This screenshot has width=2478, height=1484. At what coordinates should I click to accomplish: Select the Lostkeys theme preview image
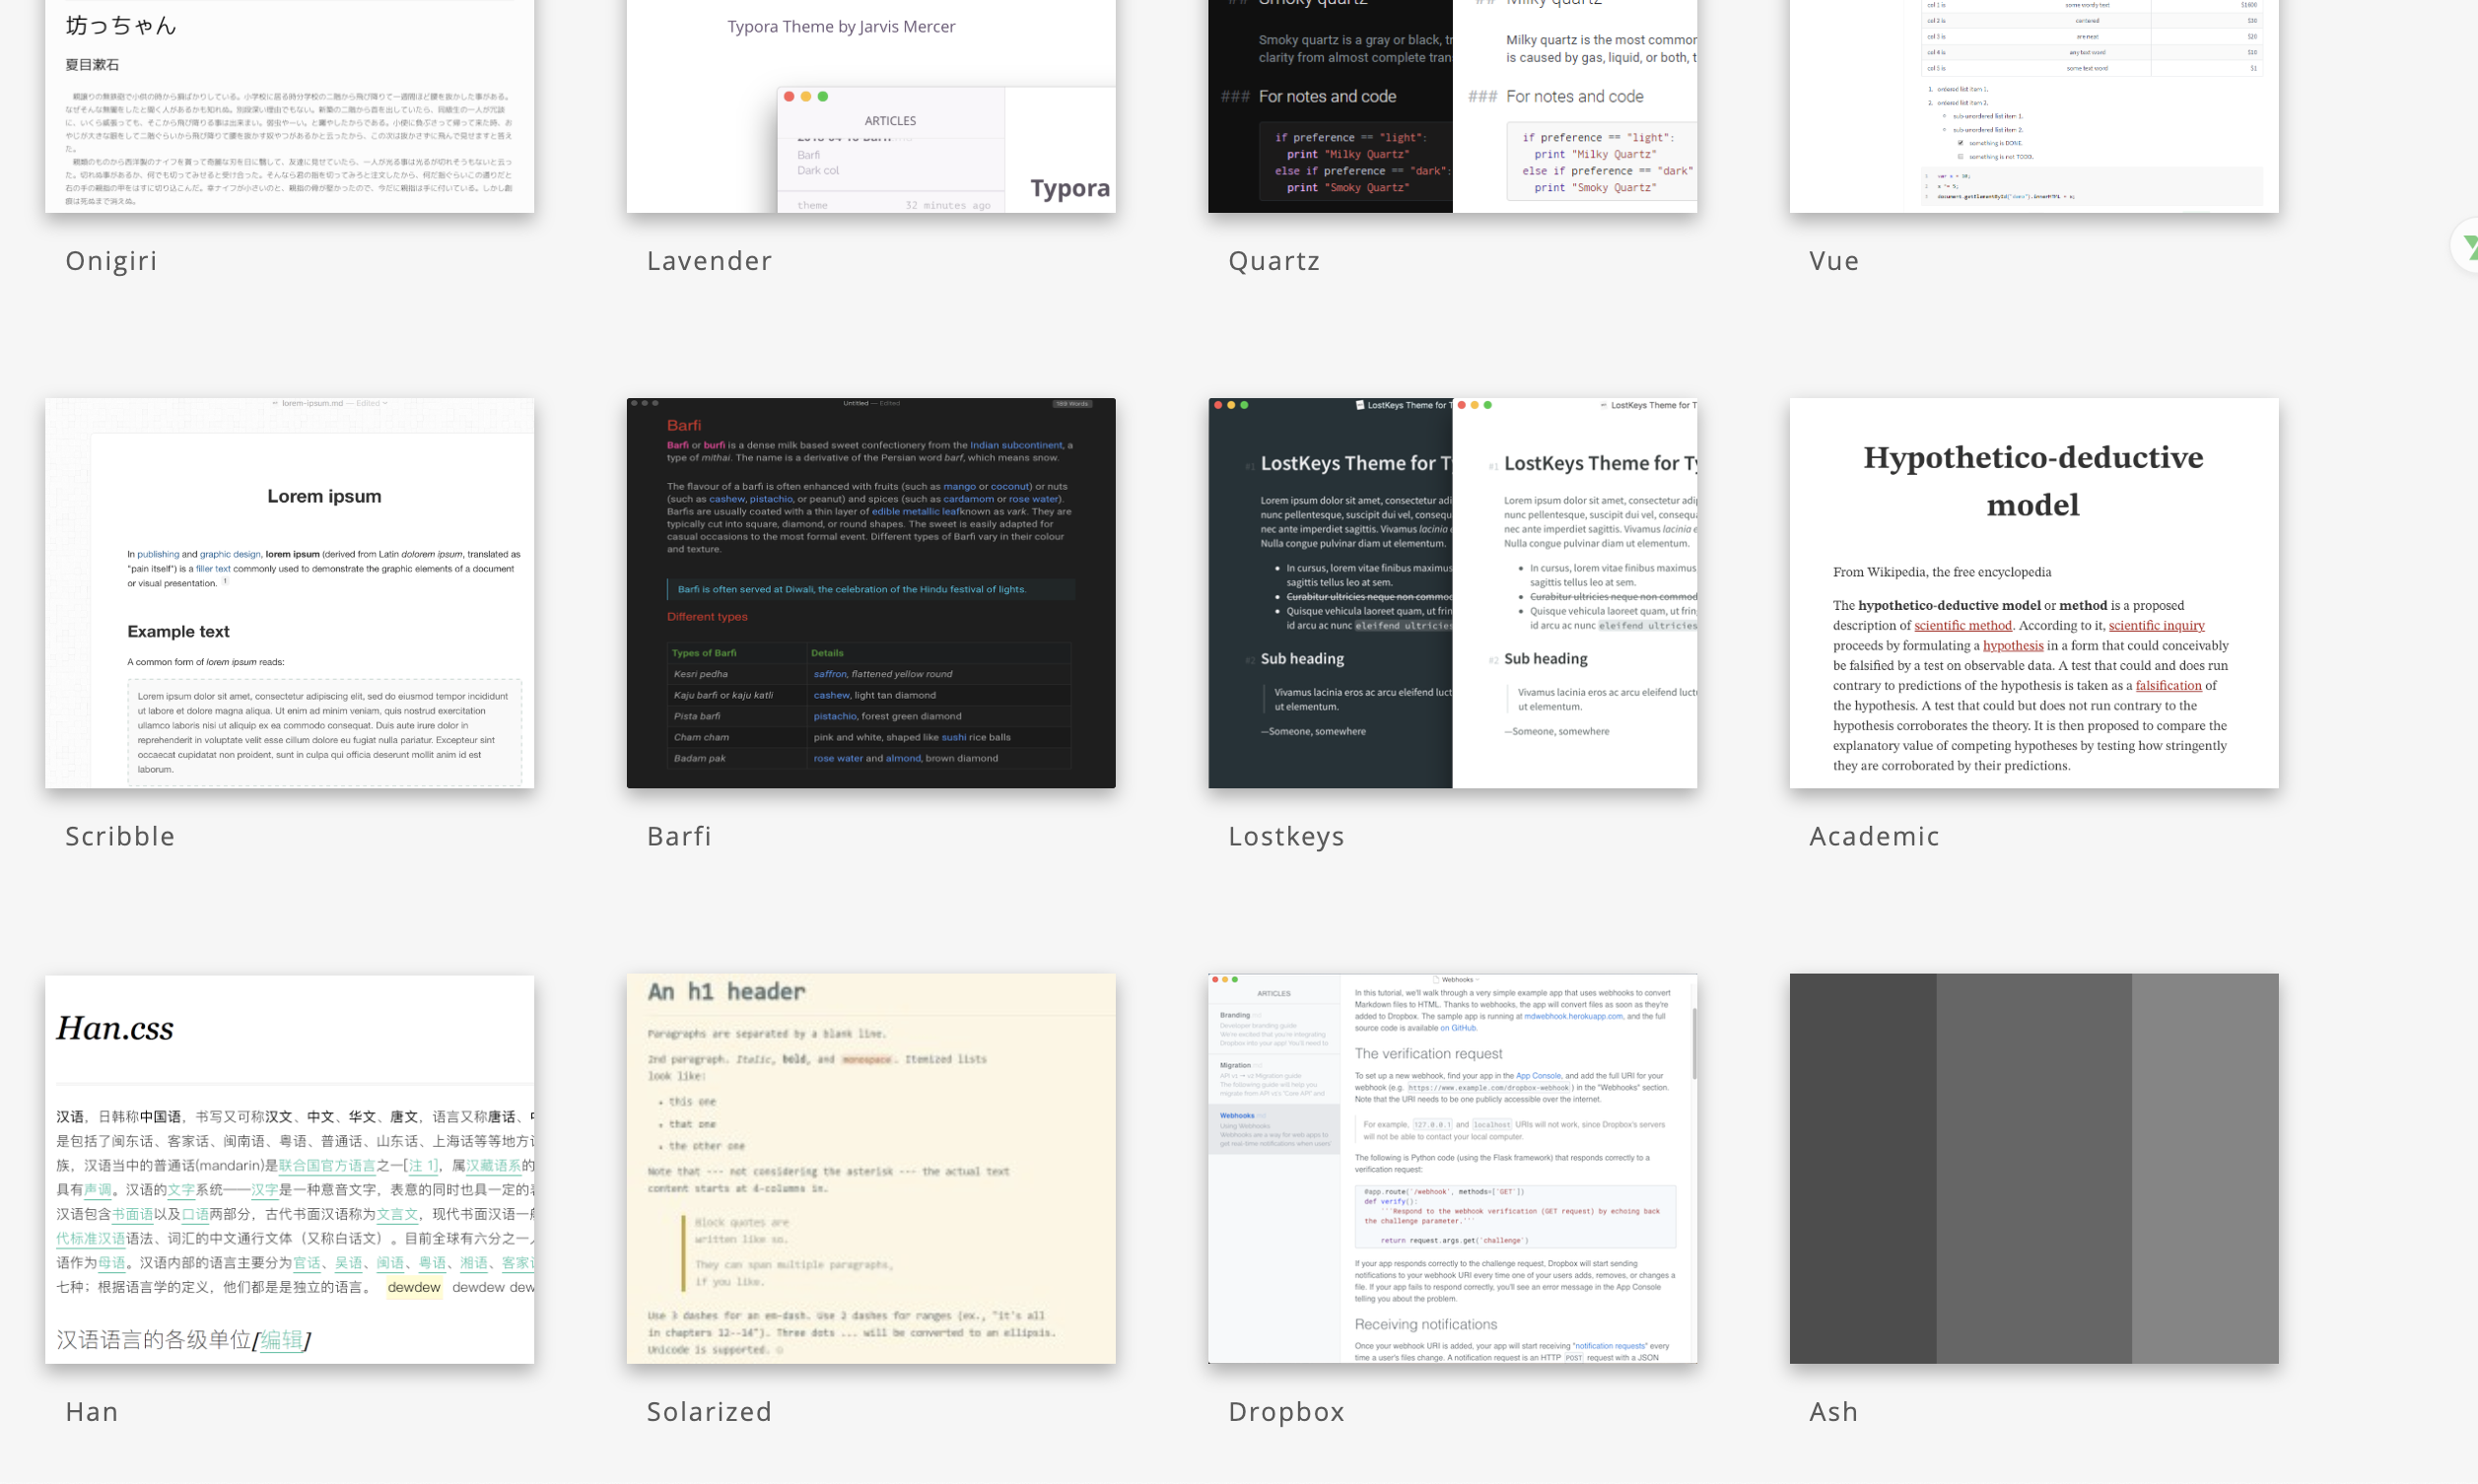tap(1452, 592)
